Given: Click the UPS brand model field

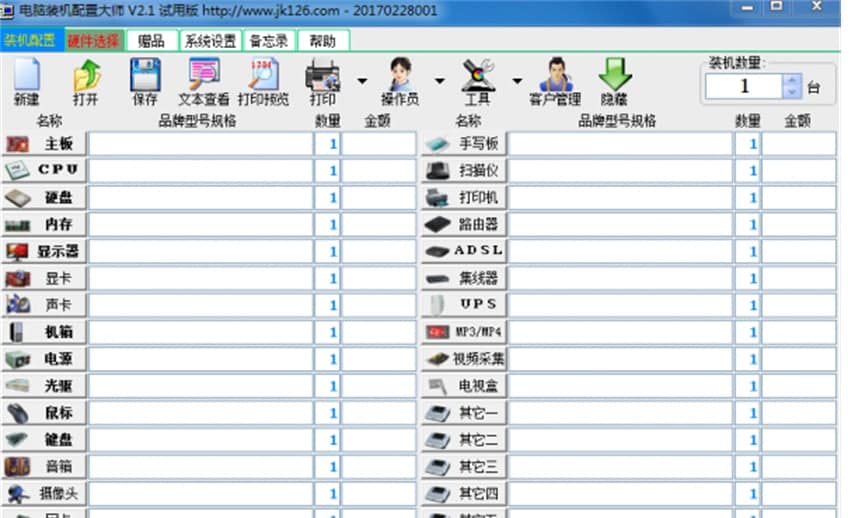Looking at the screenshot, I should coord(621,305).
